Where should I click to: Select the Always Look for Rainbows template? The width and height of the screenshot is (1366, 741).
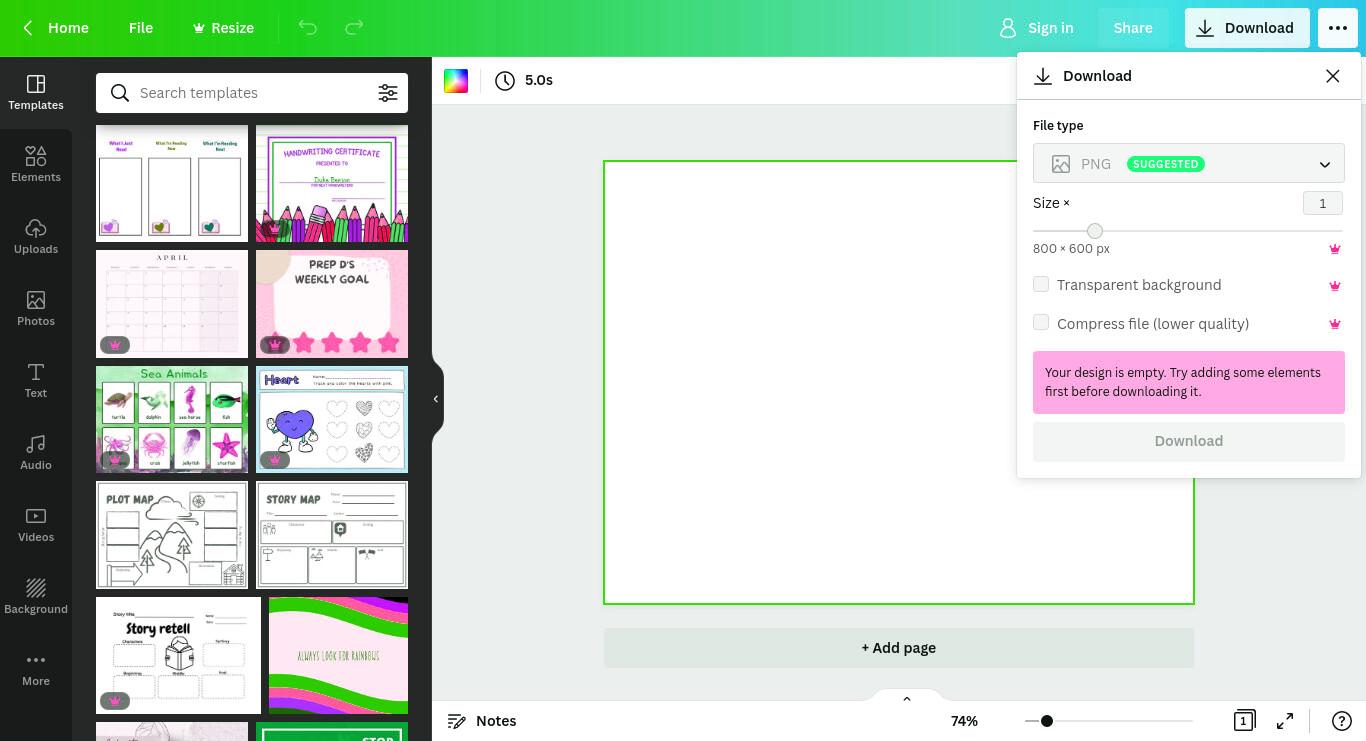(x=338, y=655)
